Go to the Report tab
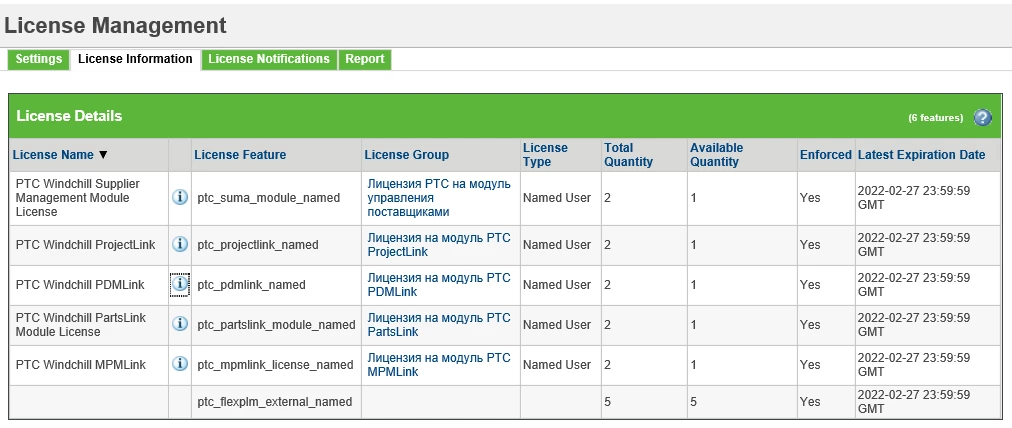1012x428 pixels. [365, 59]
